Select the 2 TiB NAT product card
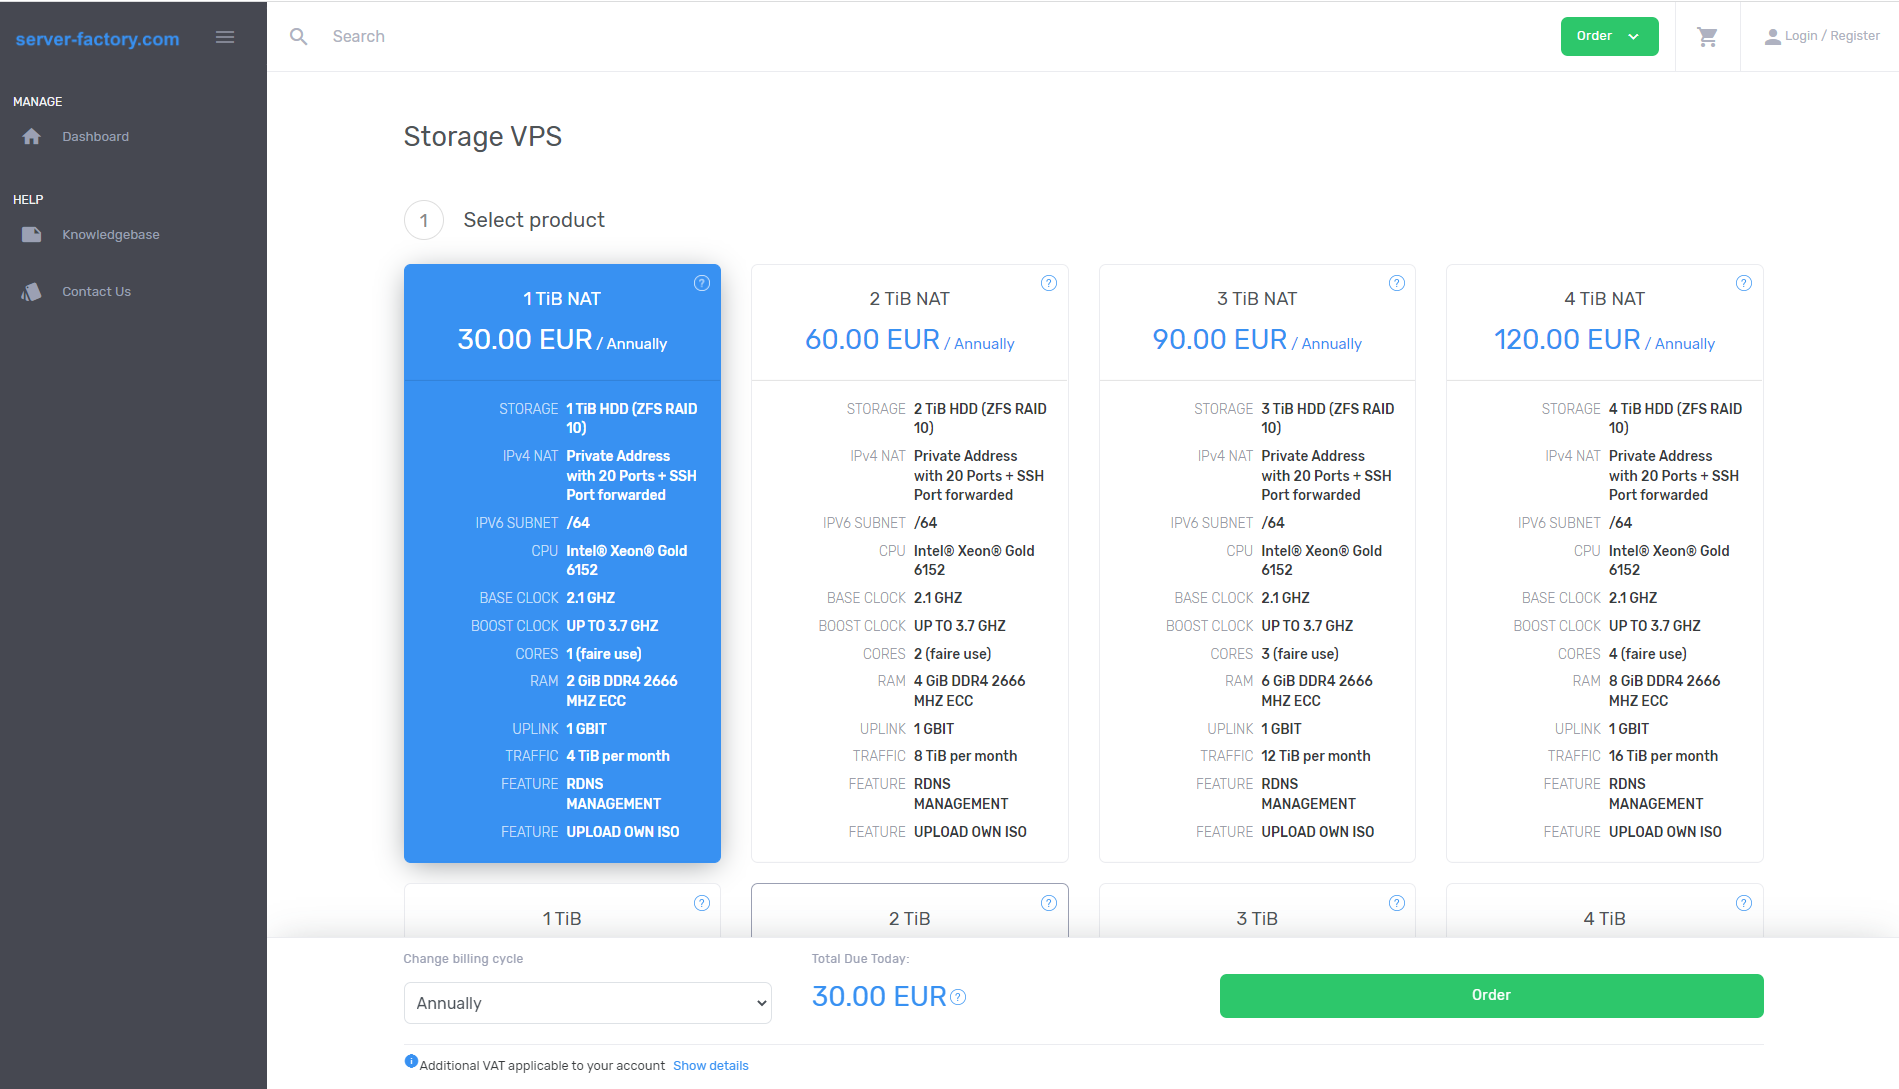Viewport: 1899px width, 1089px height. 909,562
